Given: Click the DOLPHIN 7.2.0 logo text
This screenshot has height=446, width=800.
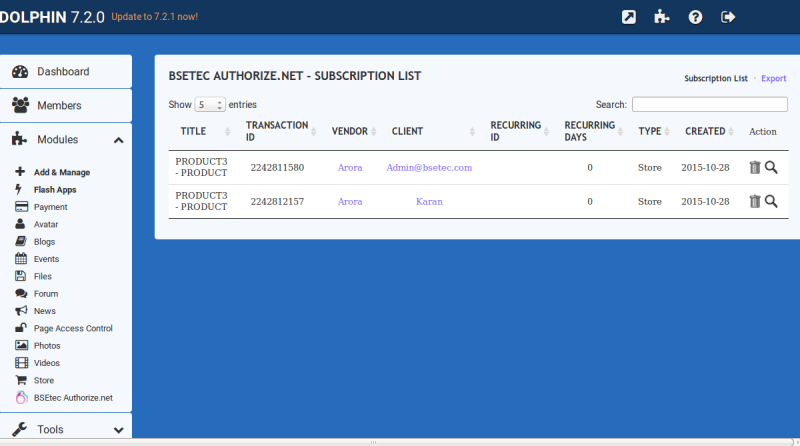Looking at the screenshot, I should coord(52,17).
